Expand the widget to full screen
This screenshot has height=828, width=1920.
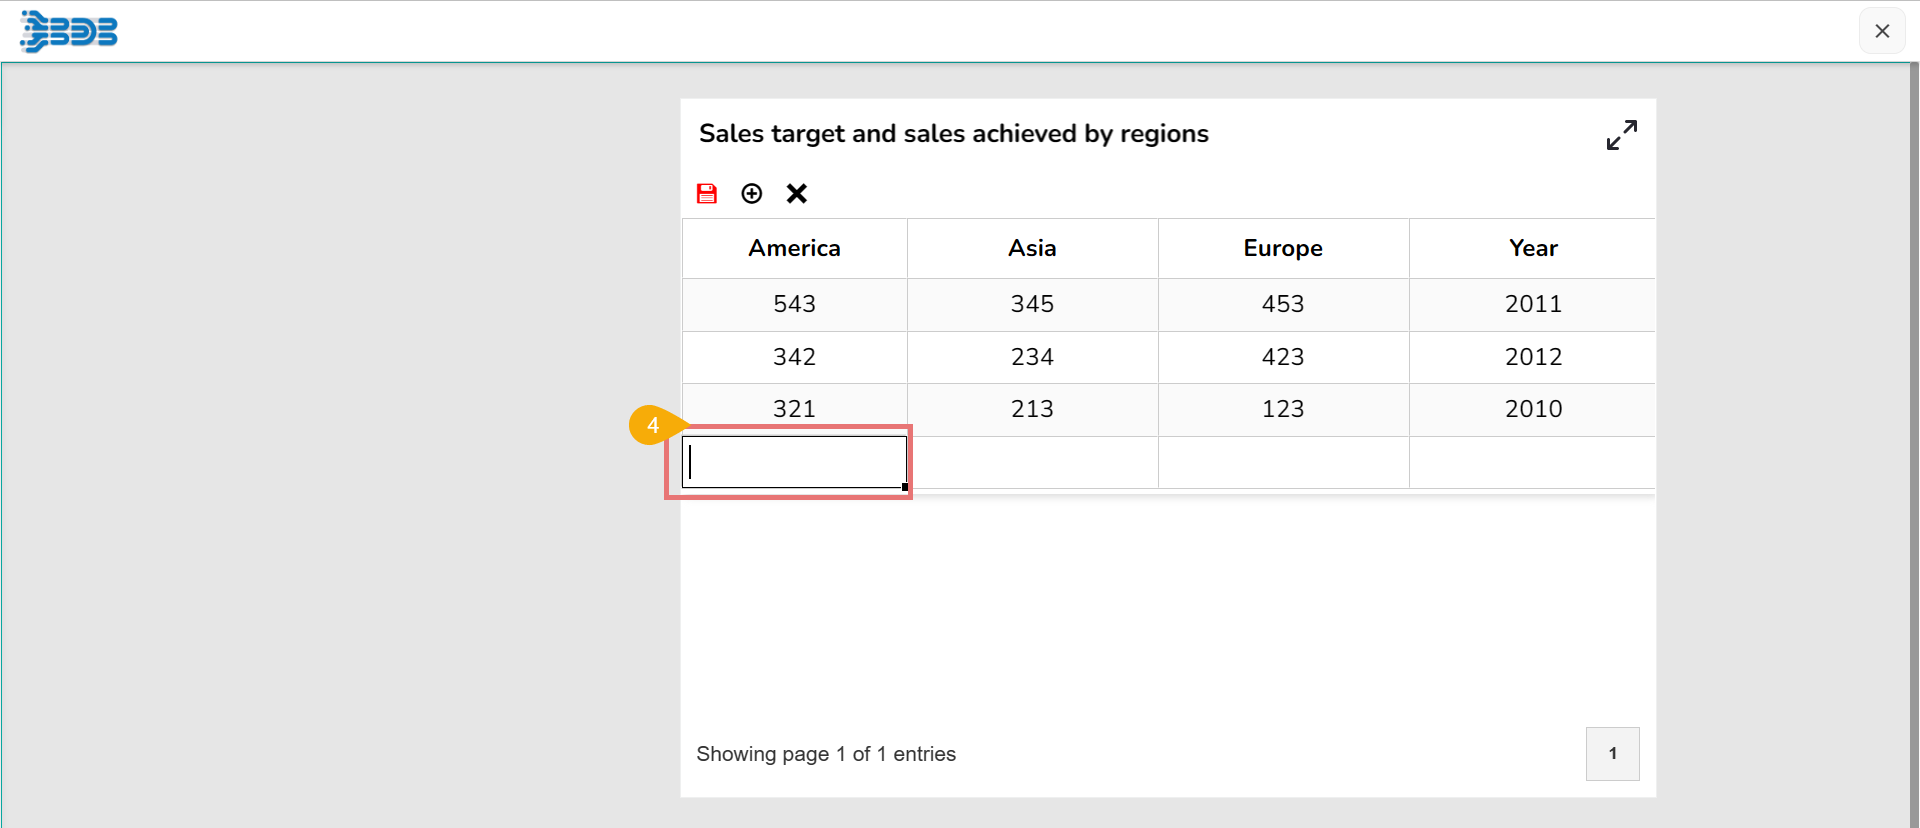coord(1621,135)
